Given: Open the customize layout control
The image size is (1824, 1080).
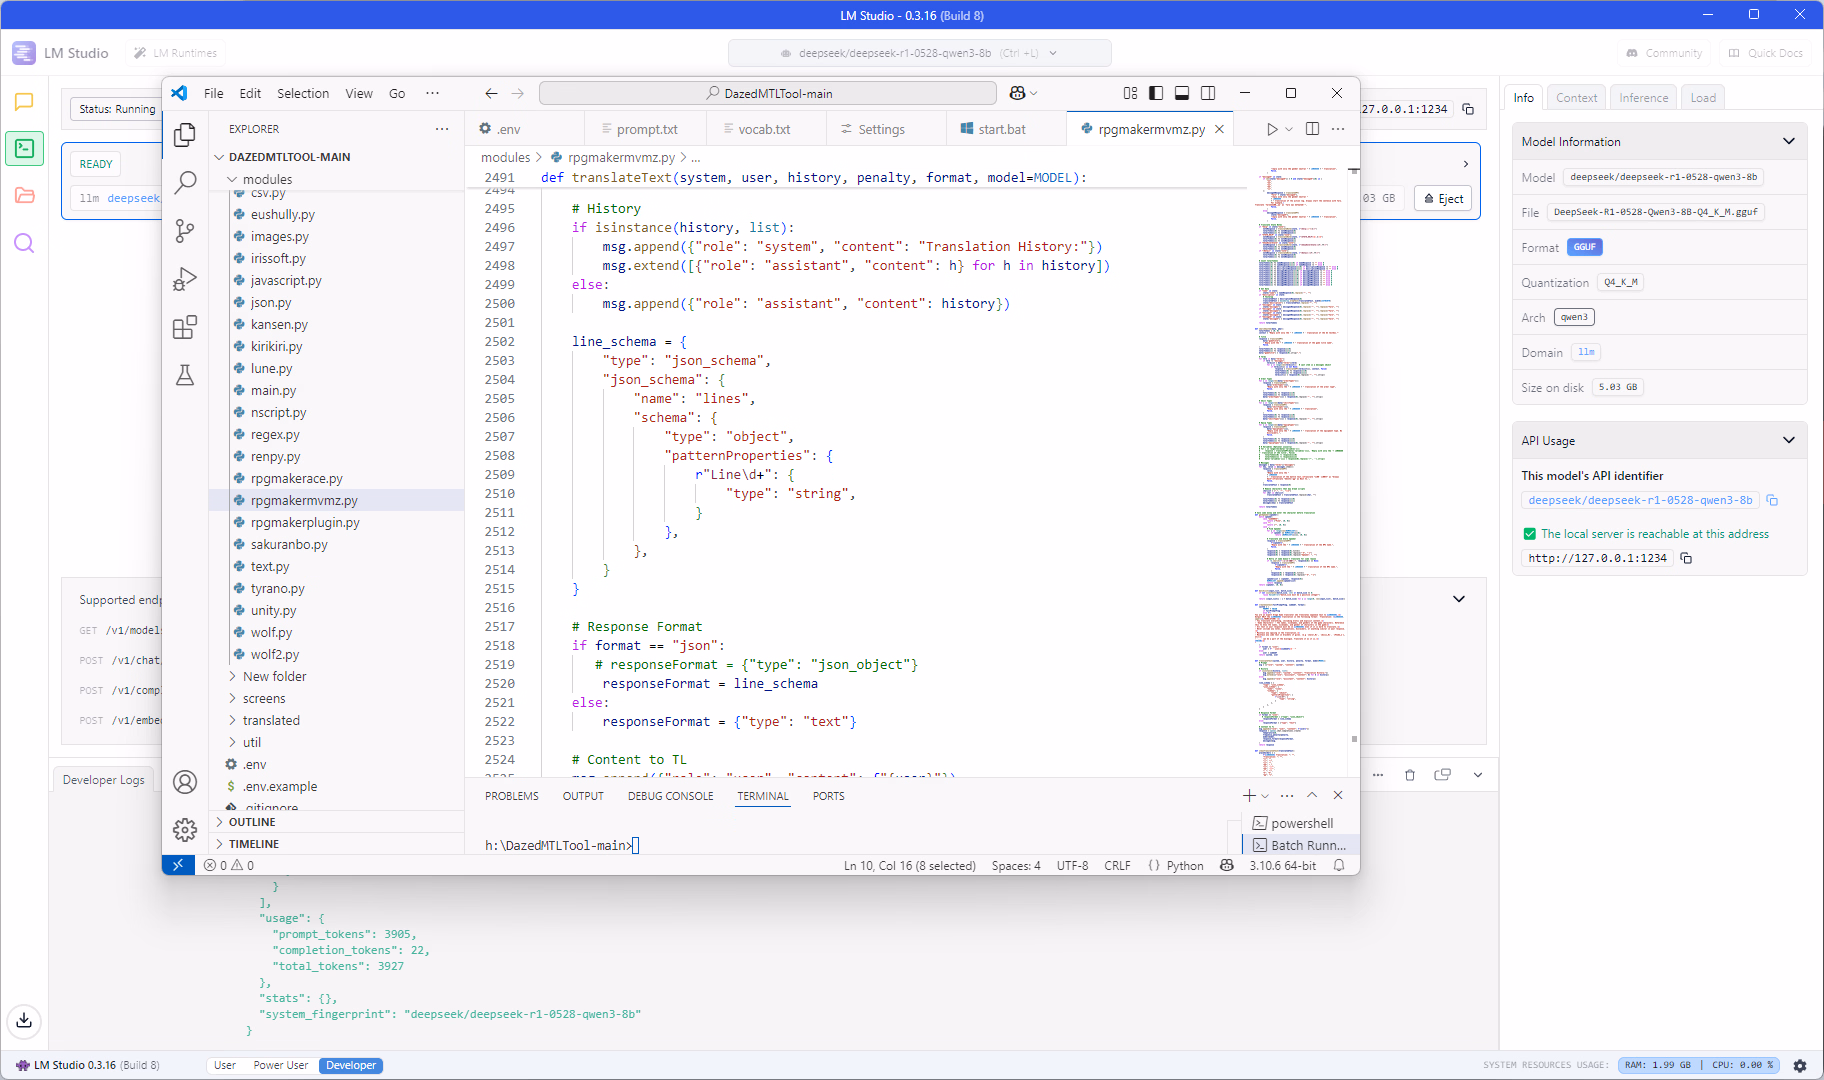Looking at the screenshot, I should [1130, 93].
